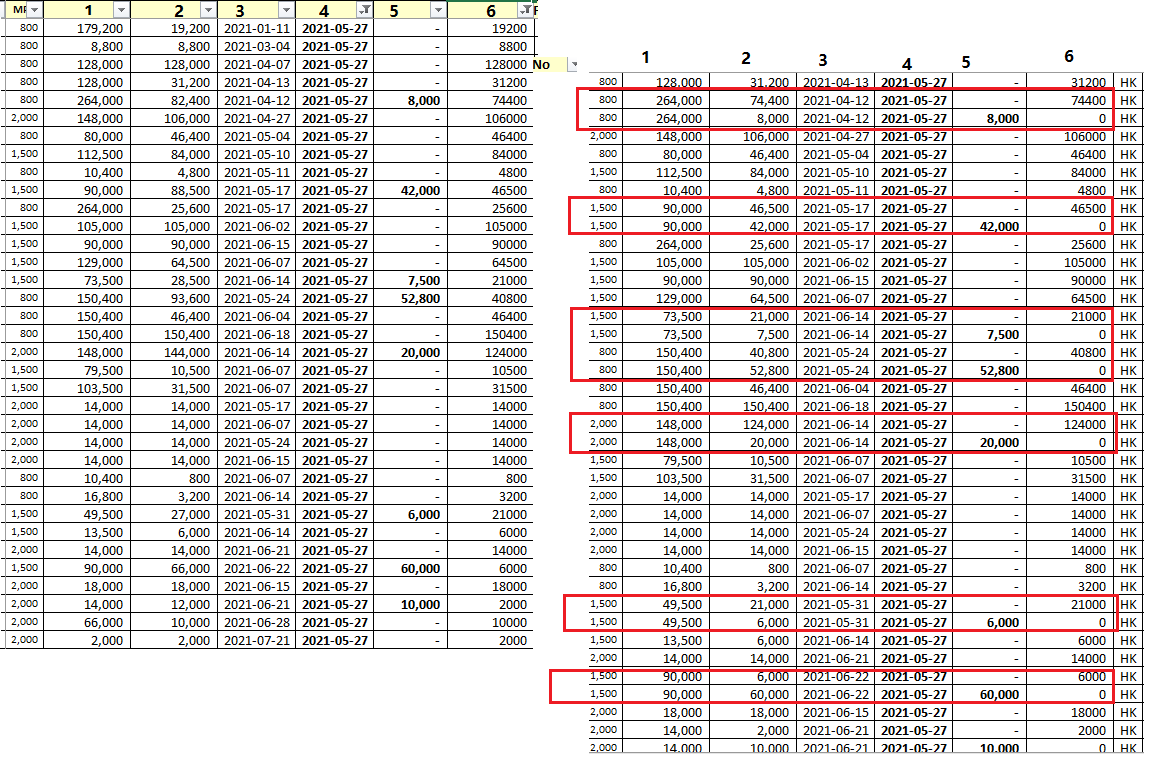Click the date cell 2021-01-11

click(256, 29)
